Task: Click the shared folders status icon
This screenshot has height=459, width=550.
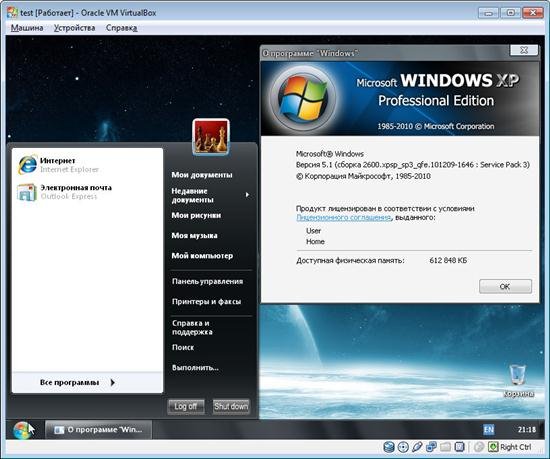Action: click(445, 447)
